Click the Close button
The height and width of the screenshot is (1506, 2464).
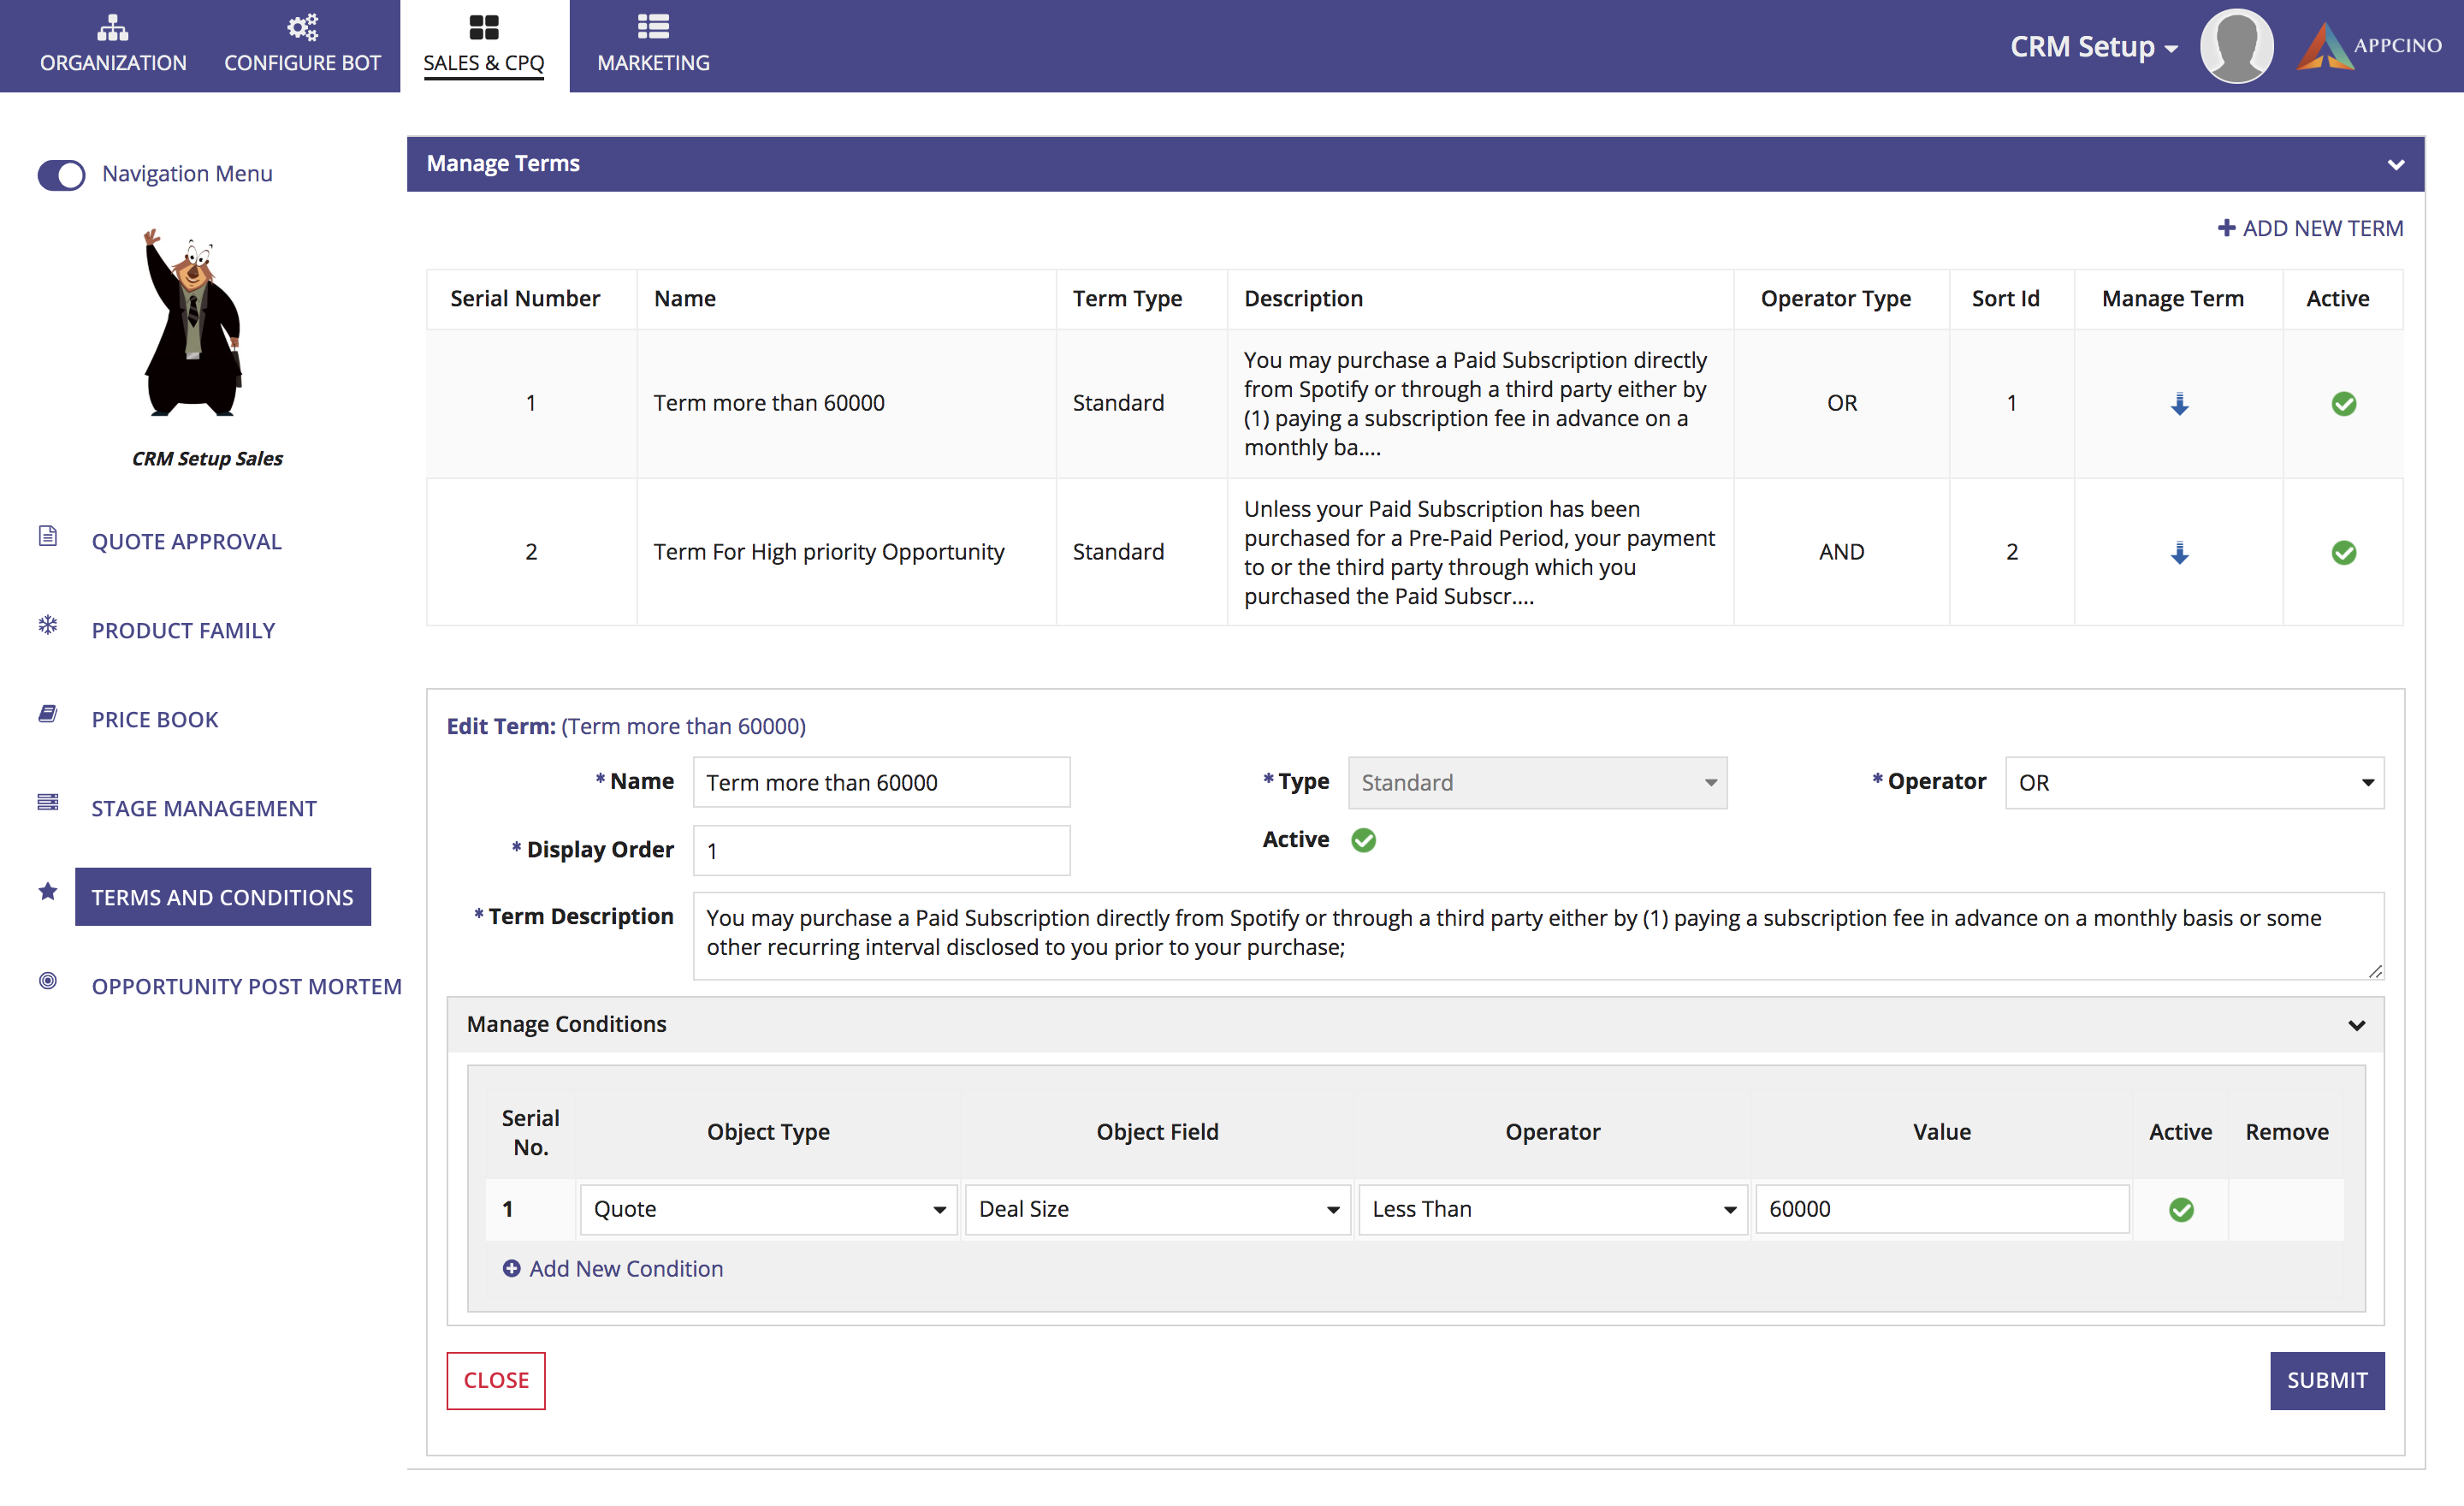495,1380
